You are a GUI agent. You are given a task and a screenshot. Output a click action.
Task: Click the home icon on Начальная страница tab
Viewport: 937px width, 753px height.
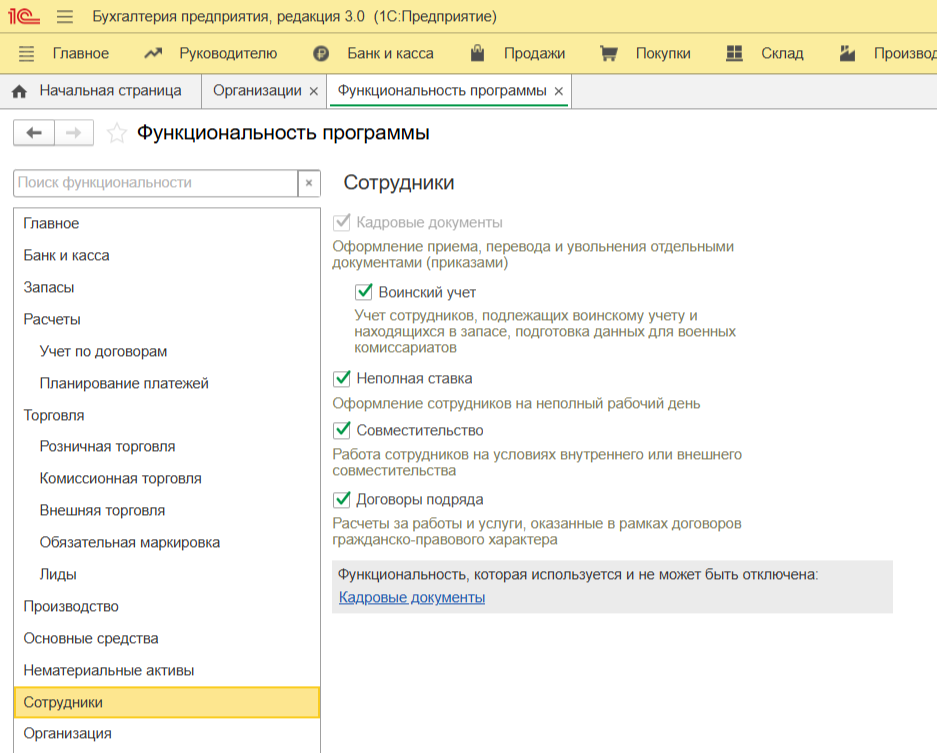[19, 91]
